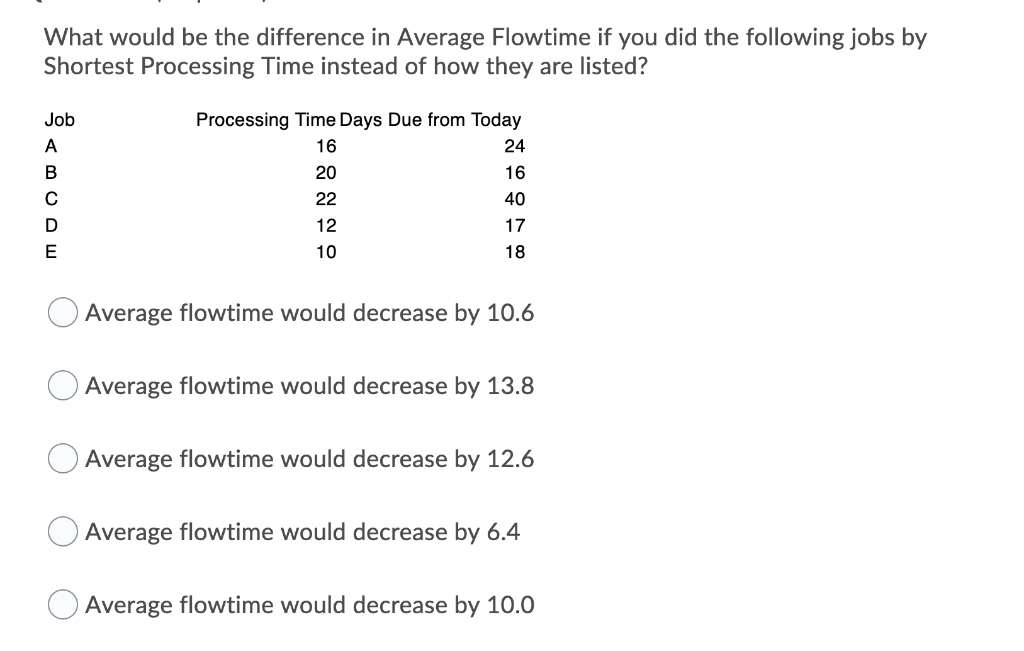
Task: Click Job B's processing time value 20
Action: click(x=327, y=173)
